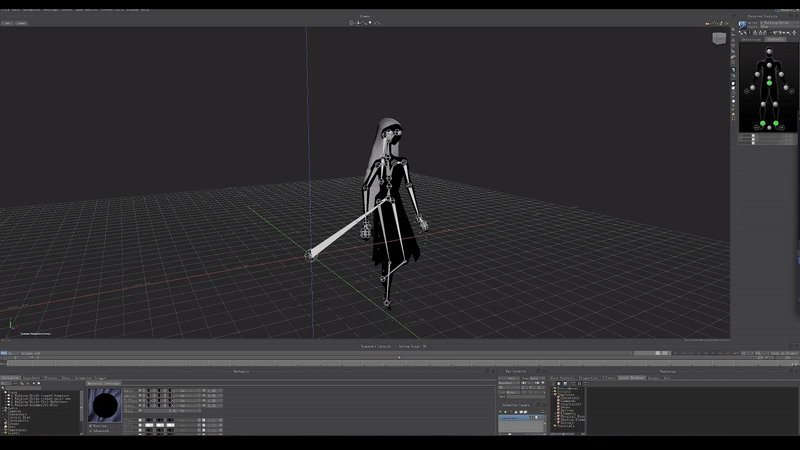Click the Display button in viewer
This screenshot has width=800, height=450.
[x=21, y=22]
